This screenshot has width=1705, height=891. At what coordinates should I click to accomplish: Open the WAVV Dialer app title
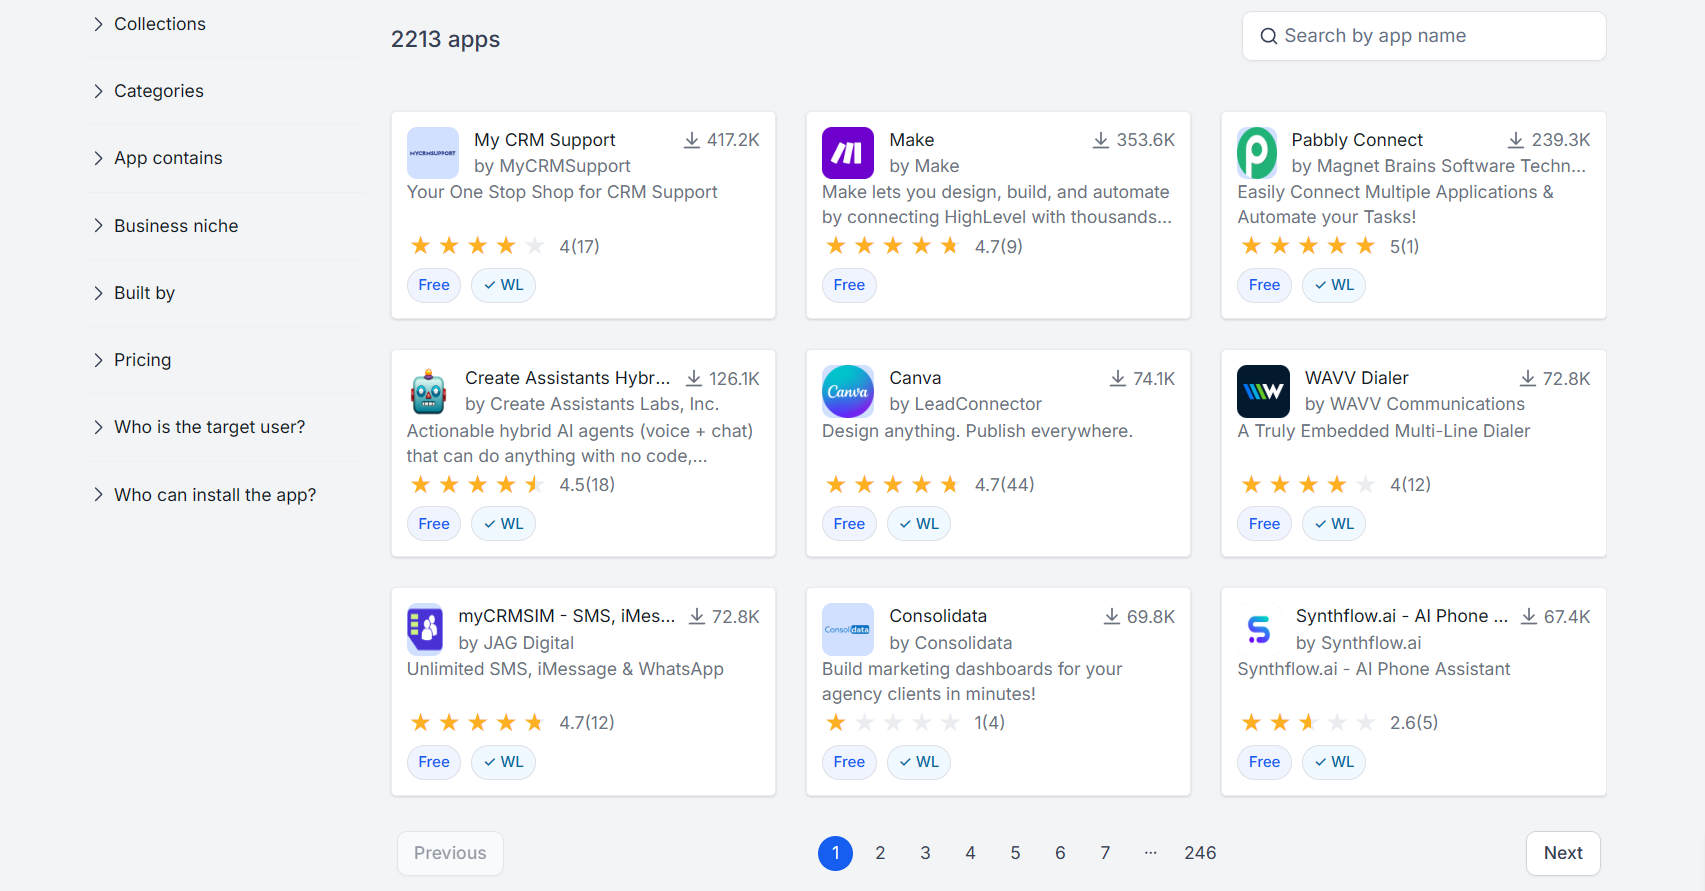[x=1356, y=378]
